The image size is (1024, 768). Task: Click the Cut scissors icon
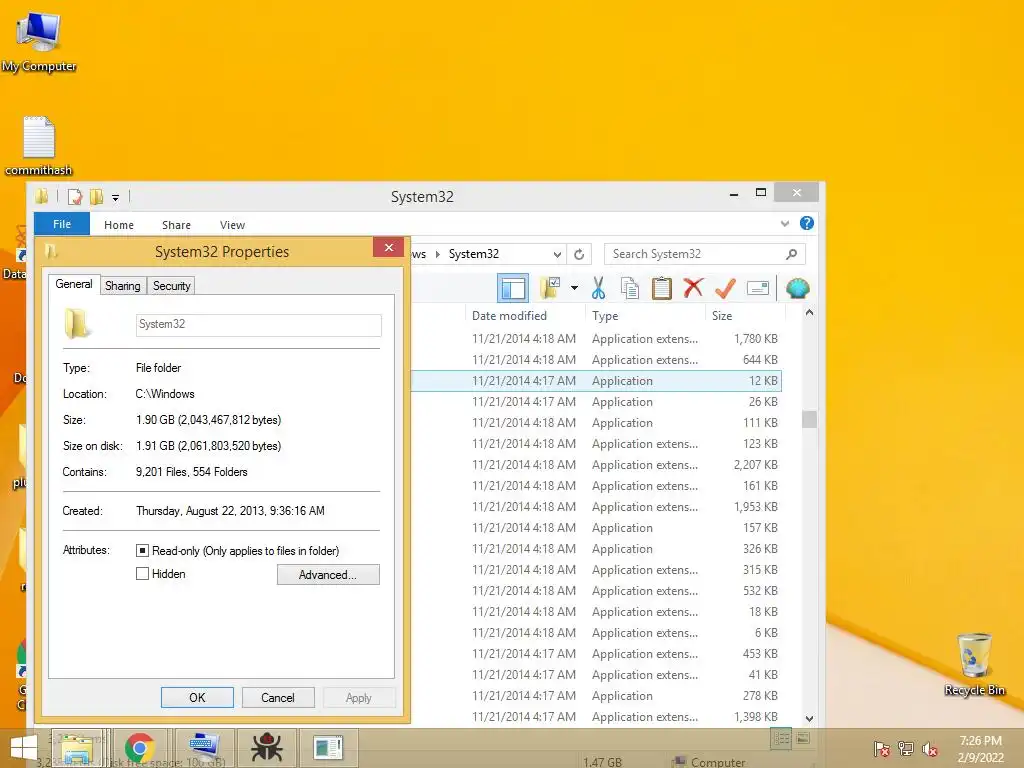pos(598,288)
